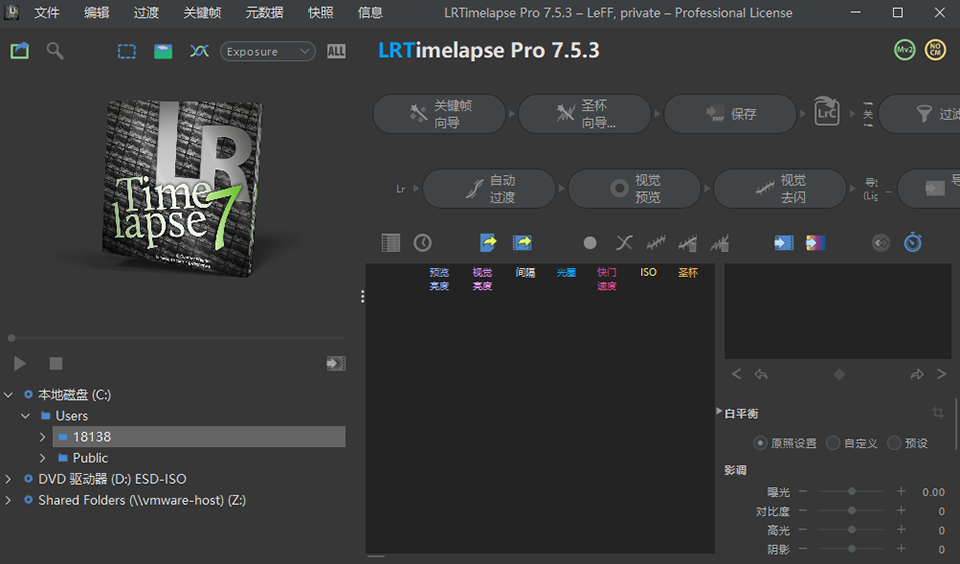This screenshot has height=564, width=960.
Task: Click the 视觉预览 button
Action: coord(634,189)
